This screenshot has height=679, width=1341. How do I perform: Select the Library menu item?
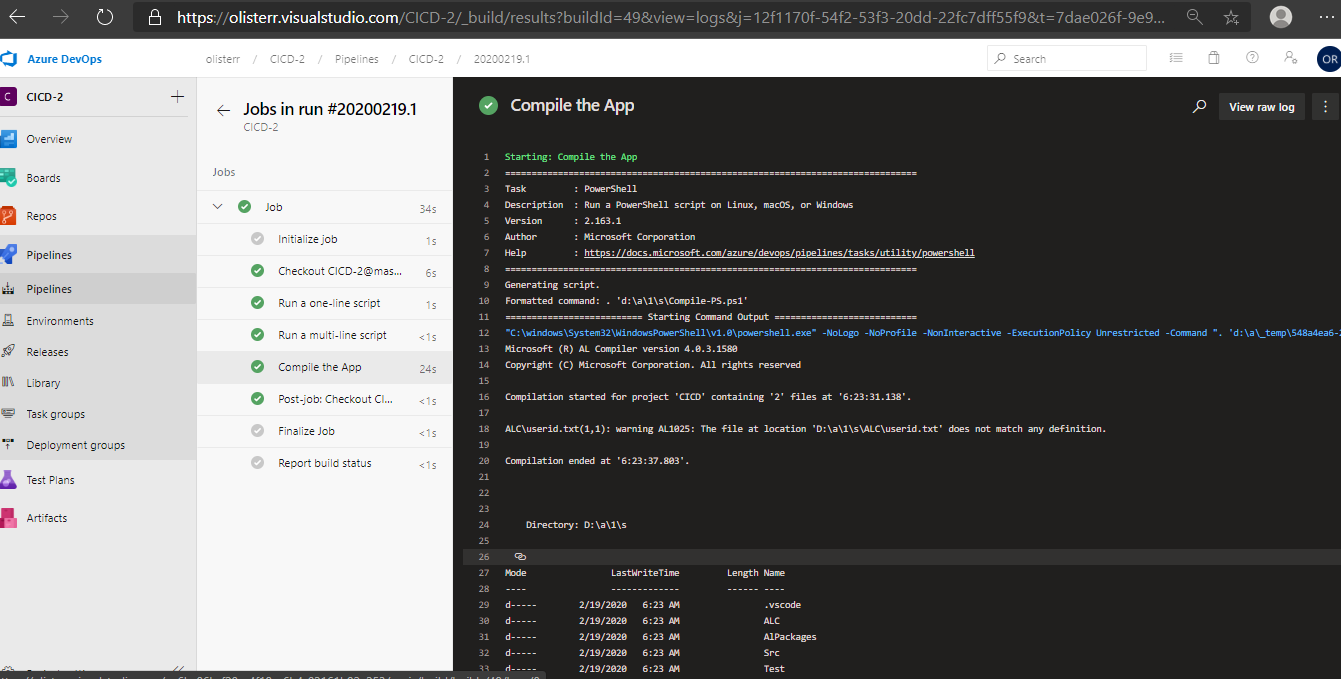point(43,383)
